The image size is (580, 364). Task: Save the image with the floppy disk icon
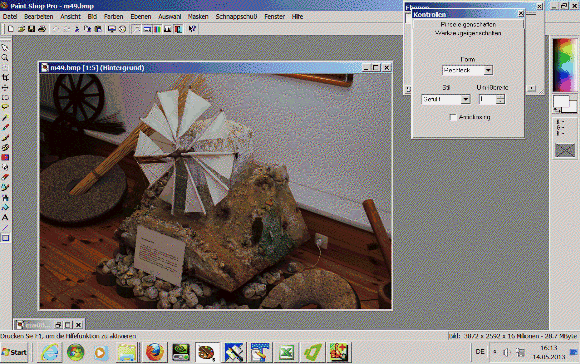pos(31,29)
